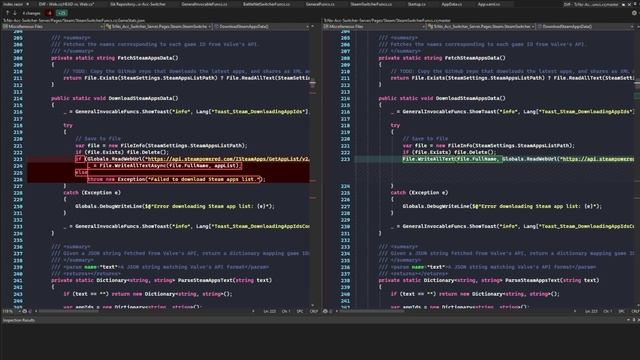The width and height of the screenshot is (640, 360).
Task: Open class dropdown in left diff pane
Action: (158, 27)
